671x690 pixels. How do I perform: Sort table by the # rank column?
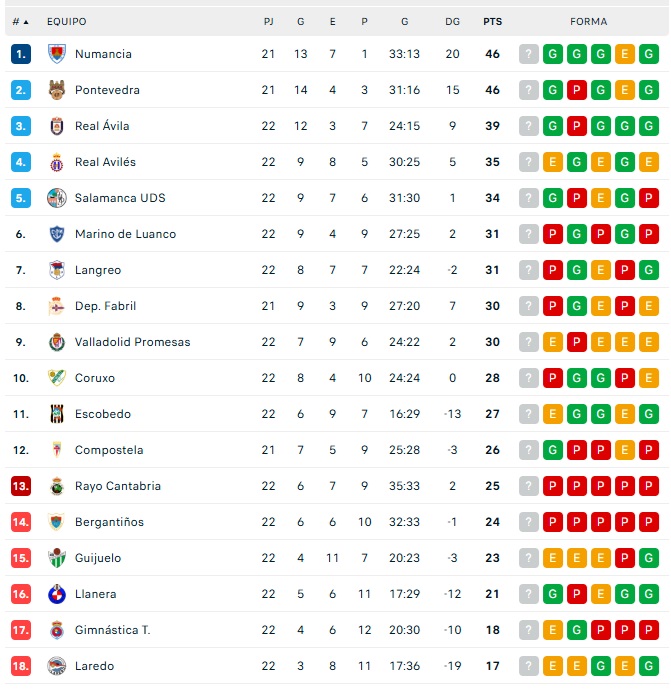pyautogui.click(x=20, y=21)
